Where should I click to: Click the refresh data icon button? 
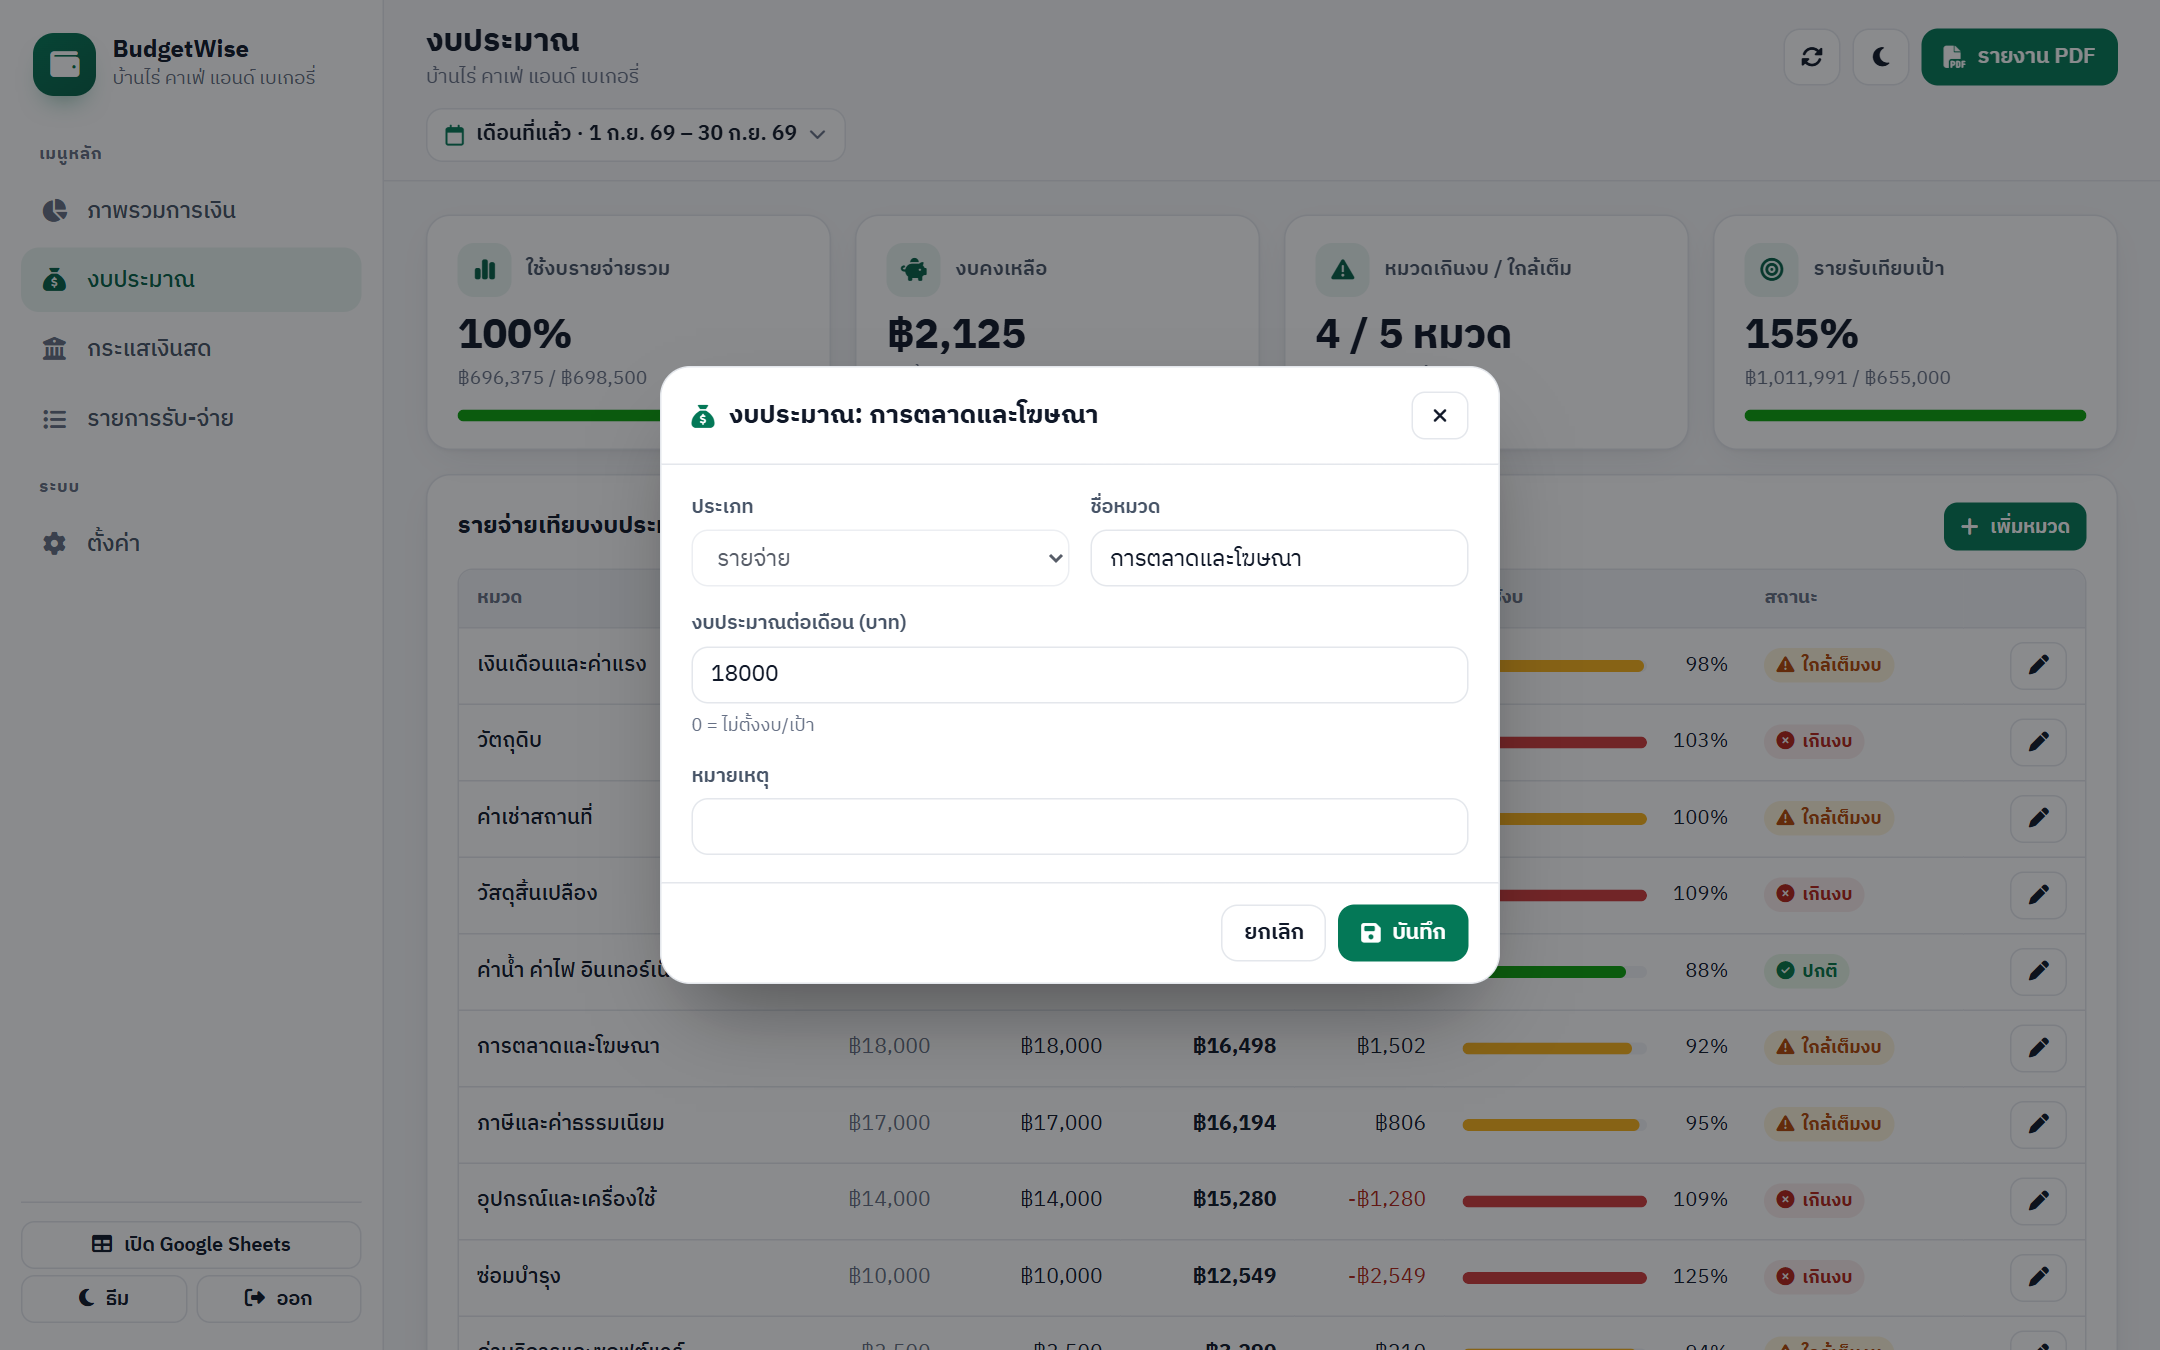point(1811,57)
